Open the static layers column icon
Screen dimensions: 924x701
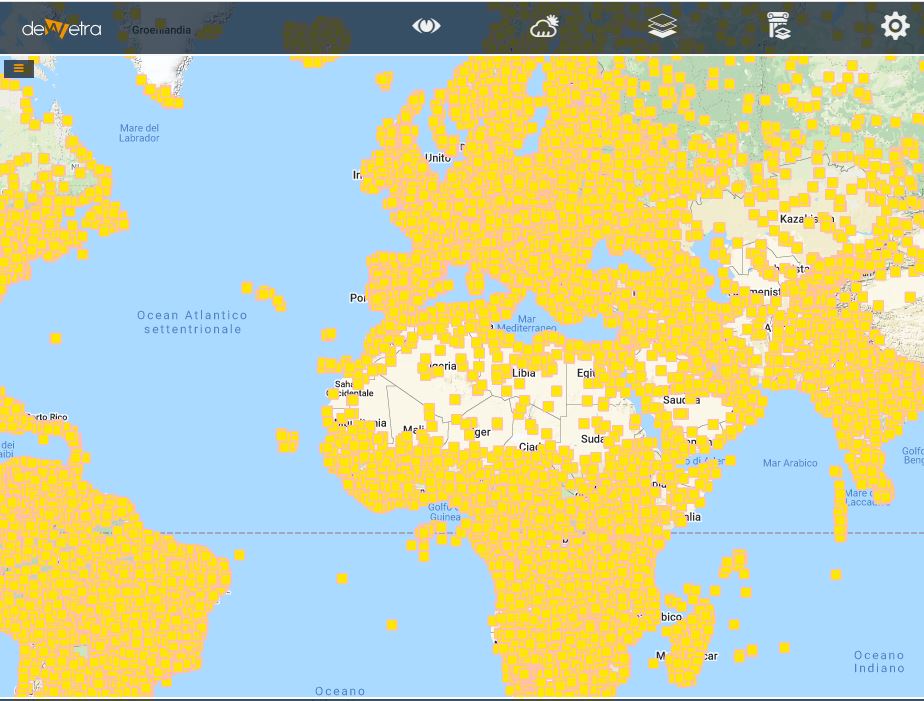coord(778,27)
